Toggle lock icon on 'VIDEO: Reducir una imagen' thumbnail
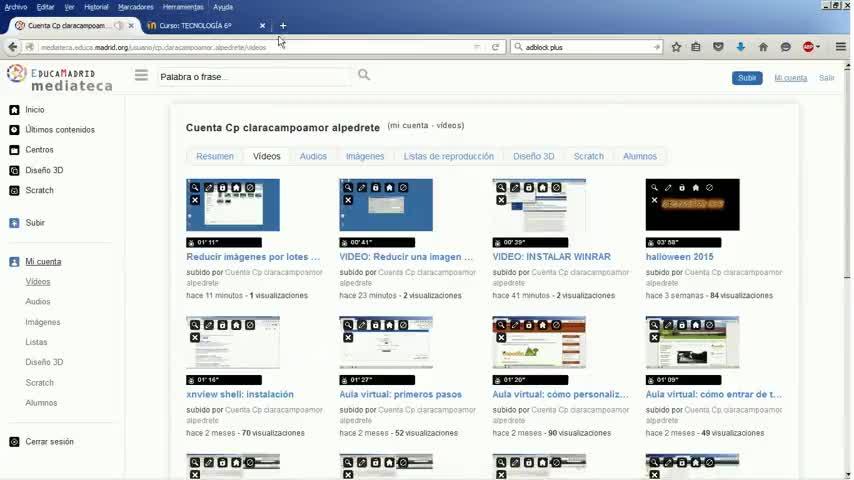The image size is (854, 480). pos(375,187)
